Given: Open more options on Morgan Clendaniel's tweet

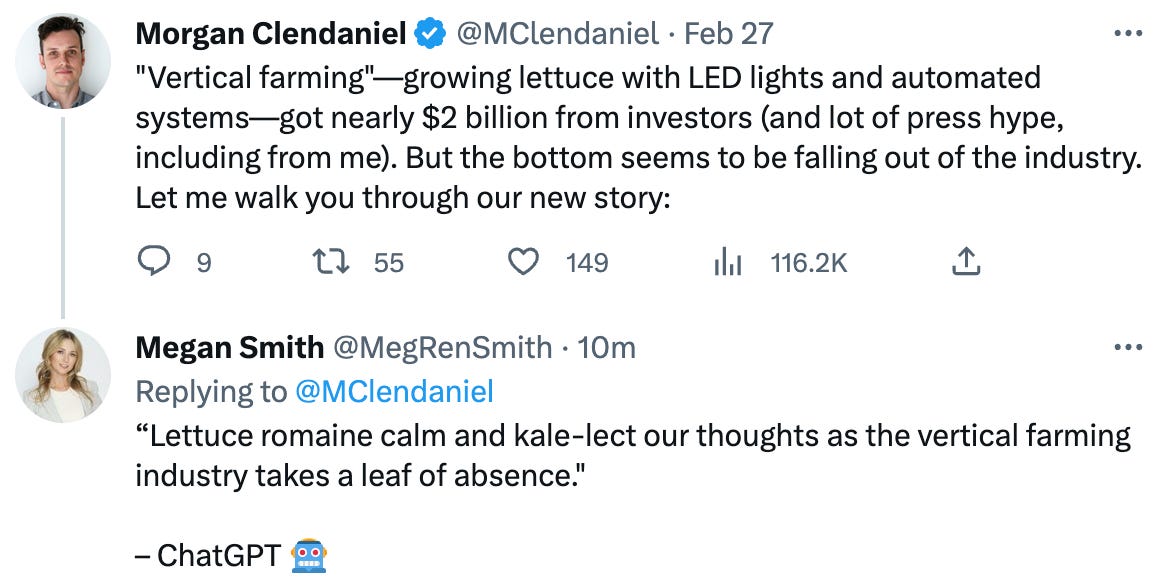Looking at the screenshot, I should tap(1127, 33).
